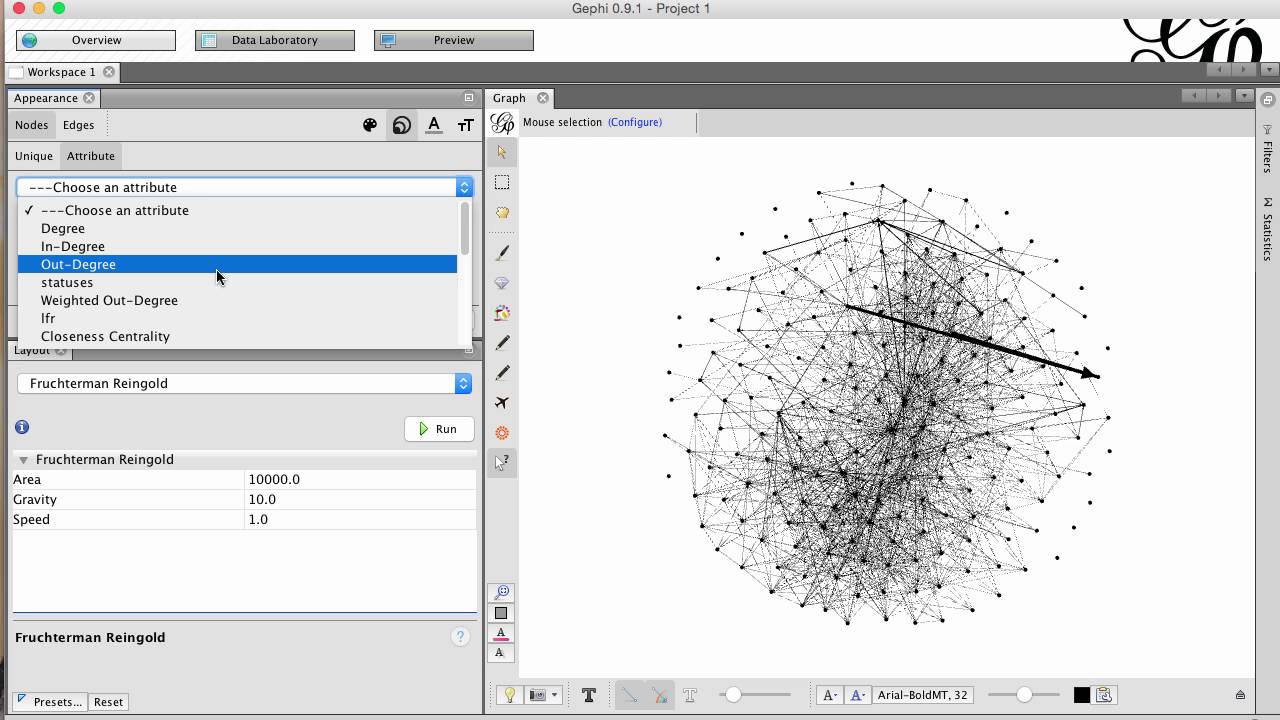Viewport: 1280px width, 720px height.
Task: Open the node size appearance mode
Action: coord(401,125)
